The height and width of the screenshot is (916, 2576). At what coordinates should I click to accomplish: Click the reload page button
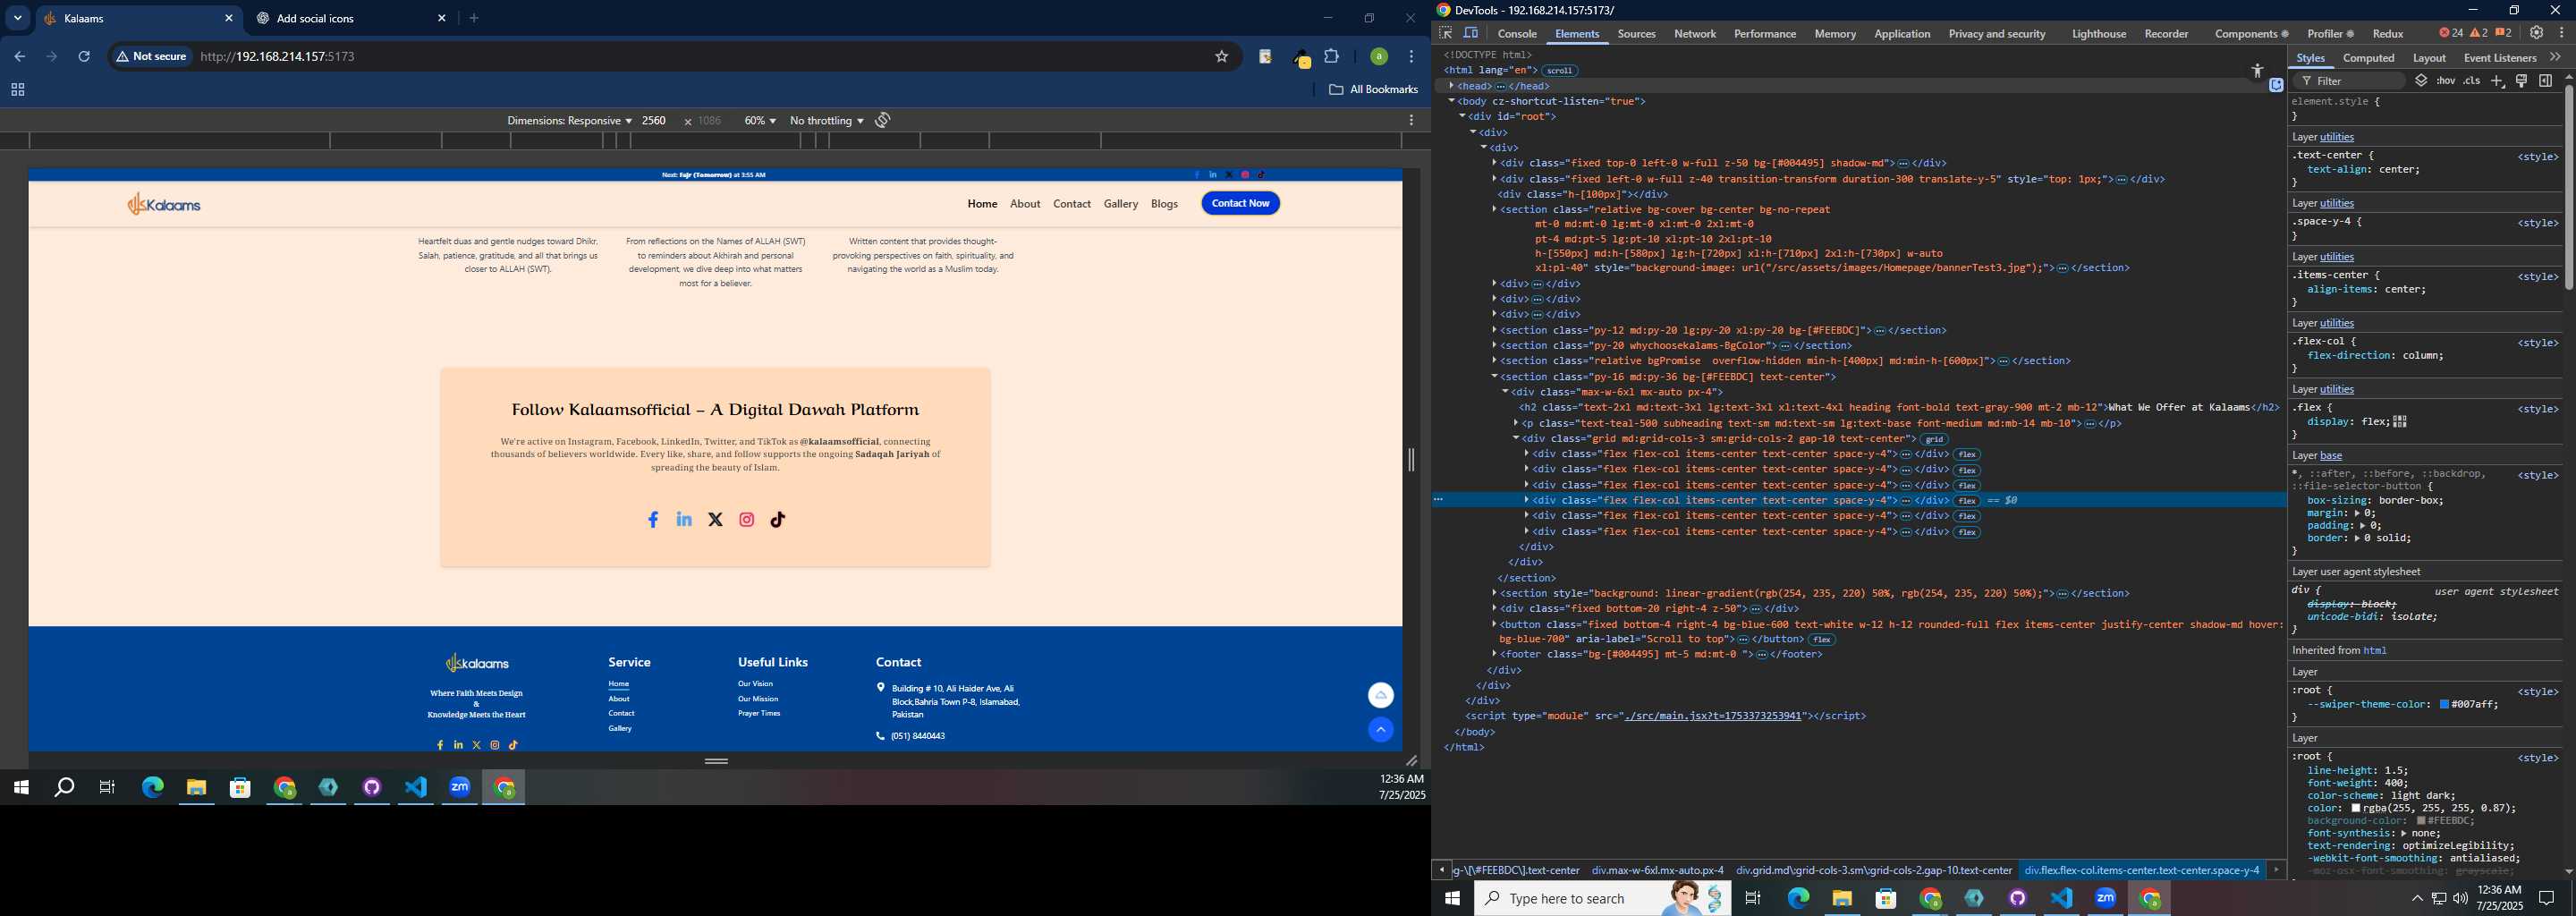tap(84, 57)
